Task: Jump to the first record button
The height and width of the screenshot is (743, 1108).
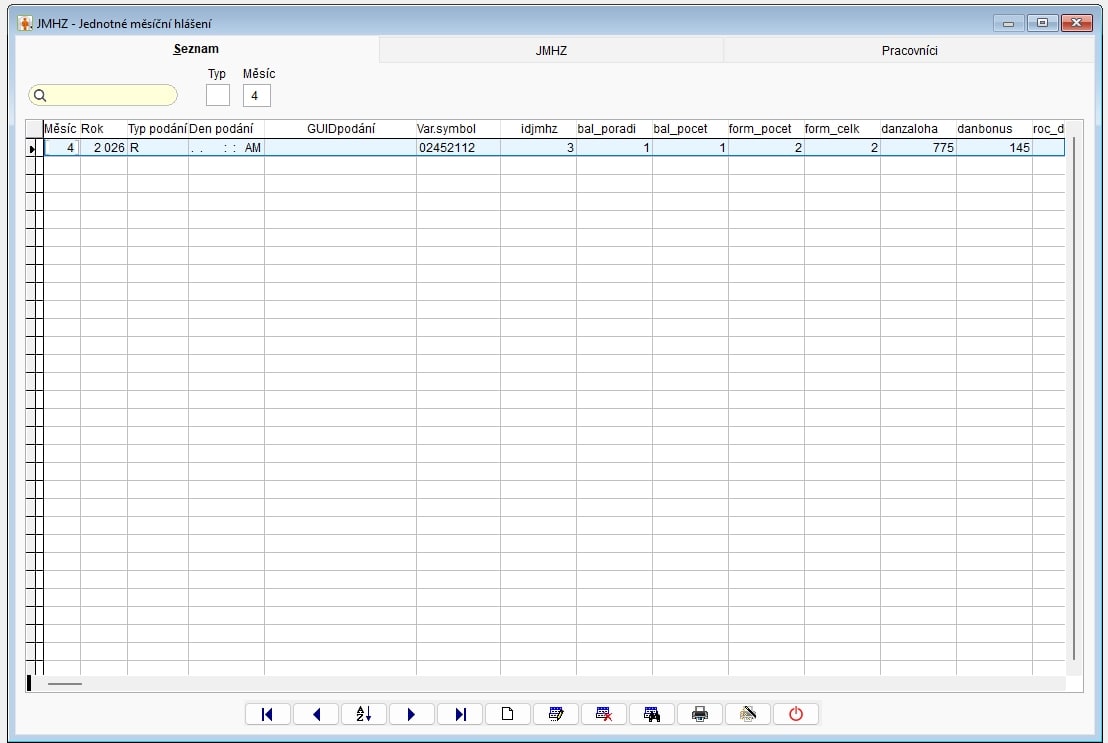Action: tap(267, 714)
